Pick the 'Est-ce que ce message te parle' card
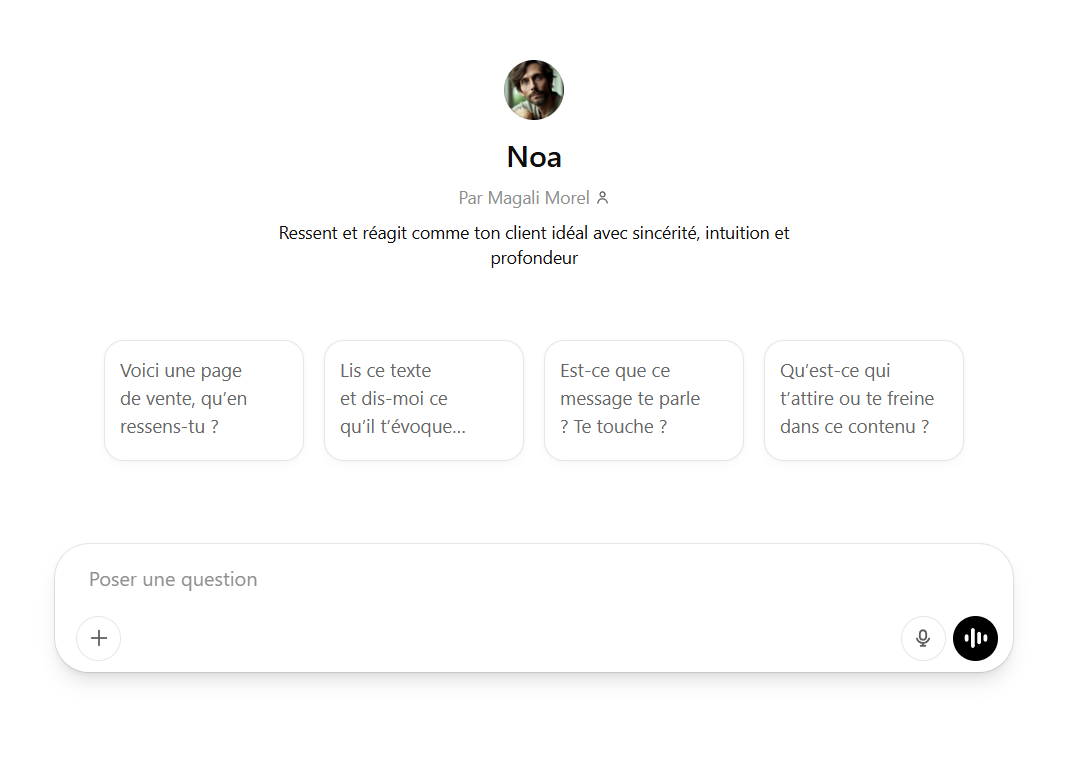The height and width of the screenshot is (761, 1076). point(644,400)
